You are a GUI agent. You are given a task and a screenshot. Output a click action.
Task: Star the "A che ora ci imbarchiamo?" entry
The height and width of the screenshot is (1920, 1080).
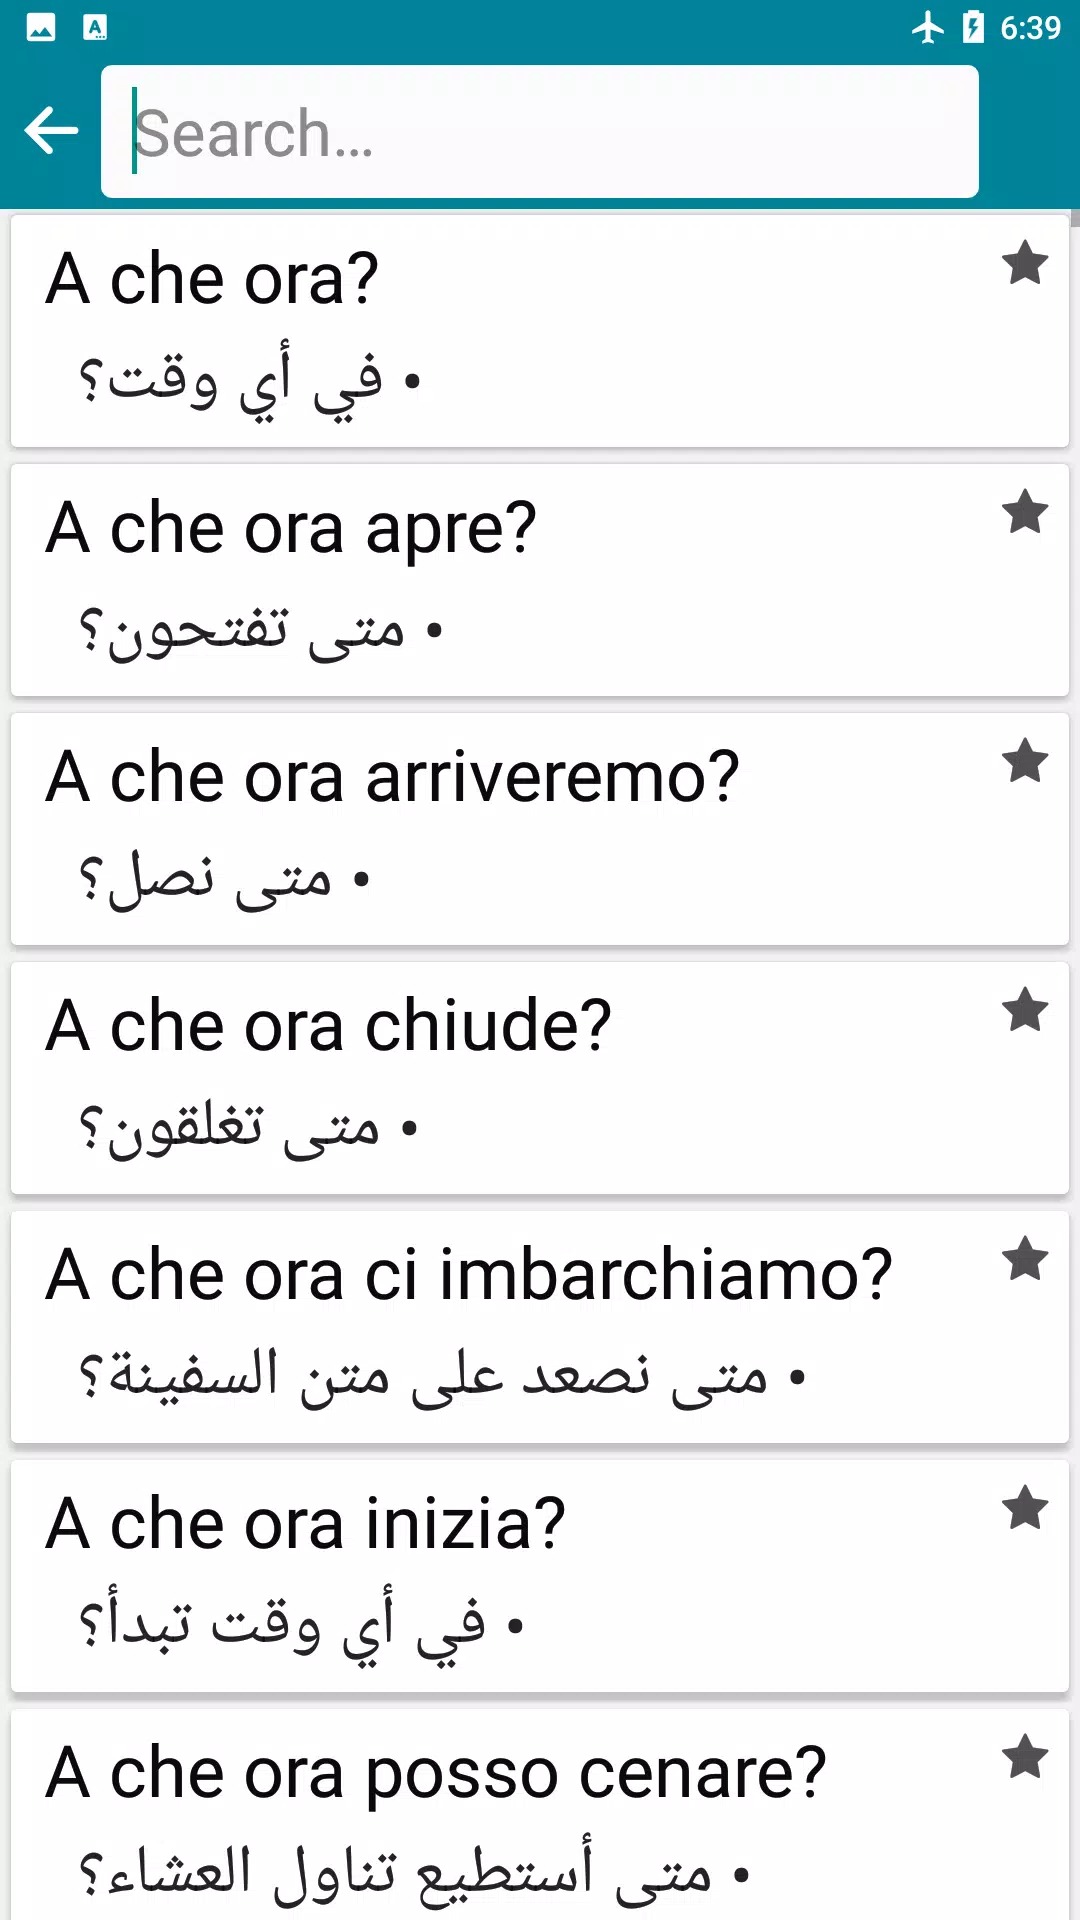click(x=1025, y=1260)
